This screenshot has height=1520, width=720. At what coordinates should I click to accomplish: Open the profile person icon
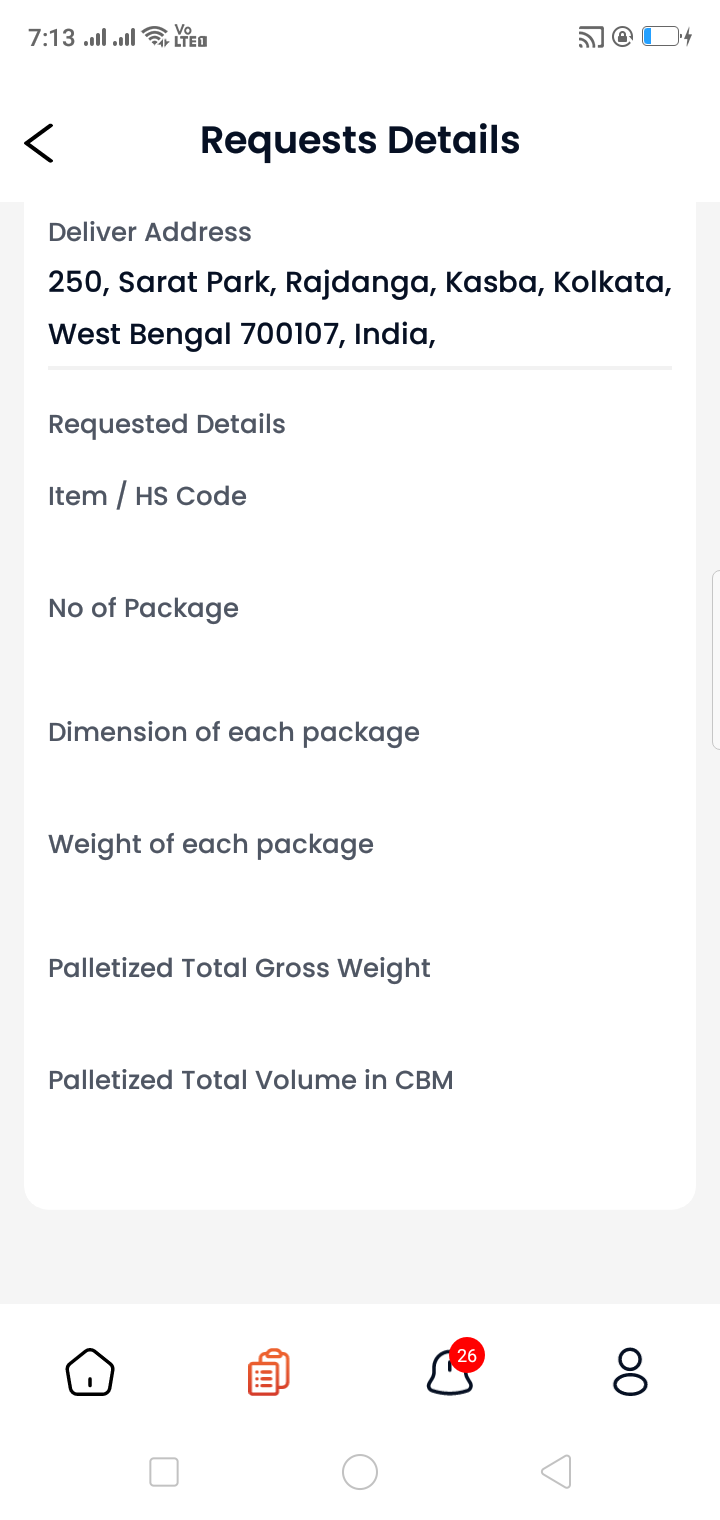tap(630, 1371)
